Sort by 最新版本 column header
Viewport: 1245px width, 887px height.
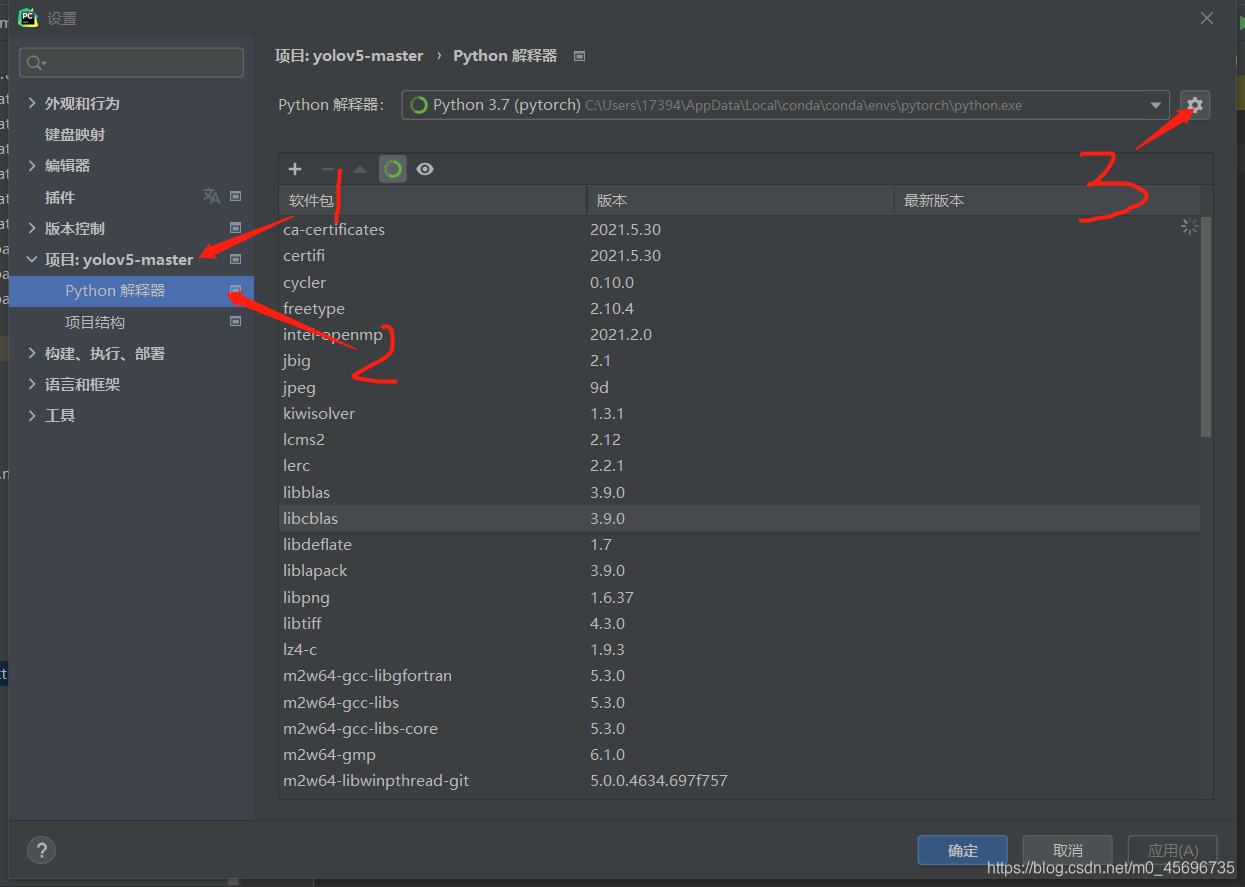(x=1047, y=200)
